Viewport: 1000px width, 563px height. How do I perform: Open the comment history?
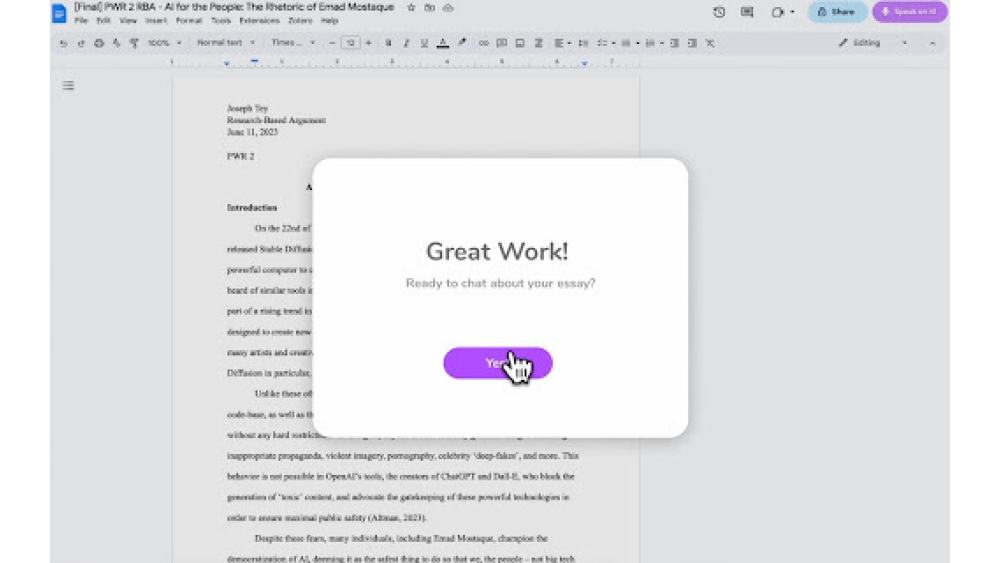[x=747, y=12]
